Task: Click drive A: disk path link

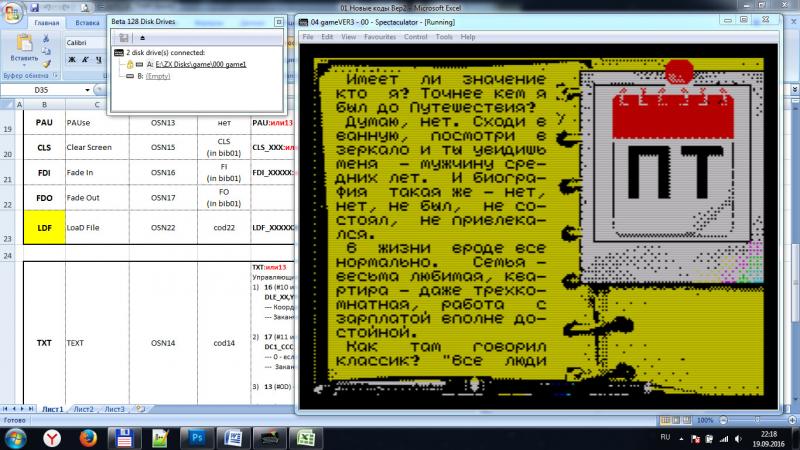Action: click(x=200, y=63)
